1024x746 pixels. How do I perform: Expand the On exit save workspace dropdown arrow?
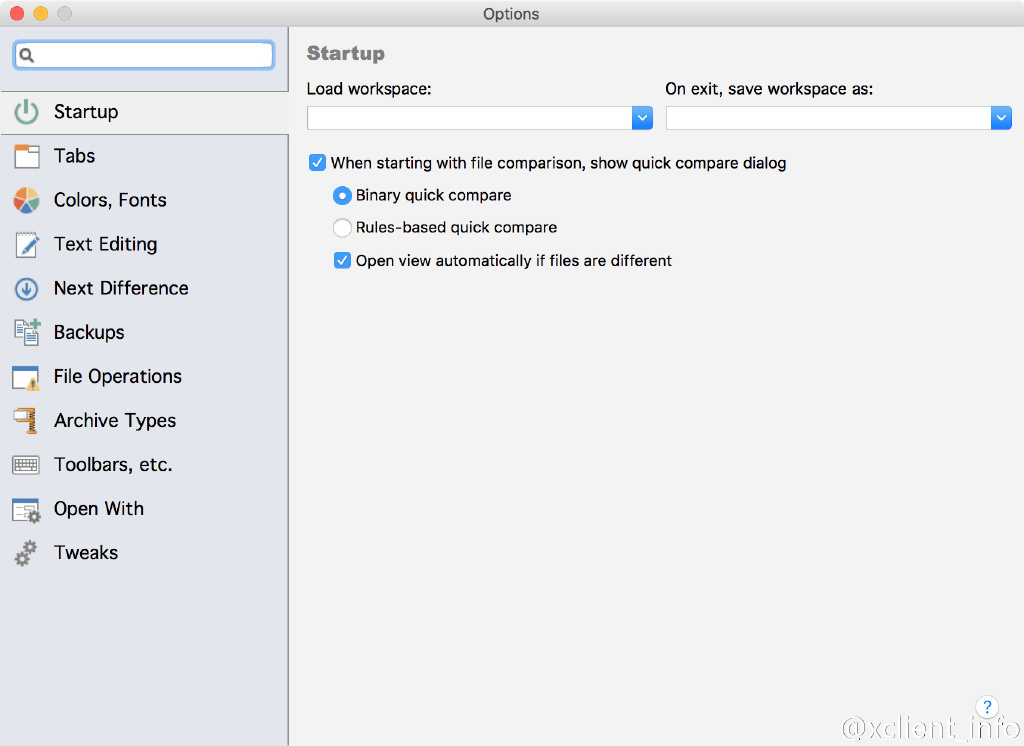tap(1001, 118)
